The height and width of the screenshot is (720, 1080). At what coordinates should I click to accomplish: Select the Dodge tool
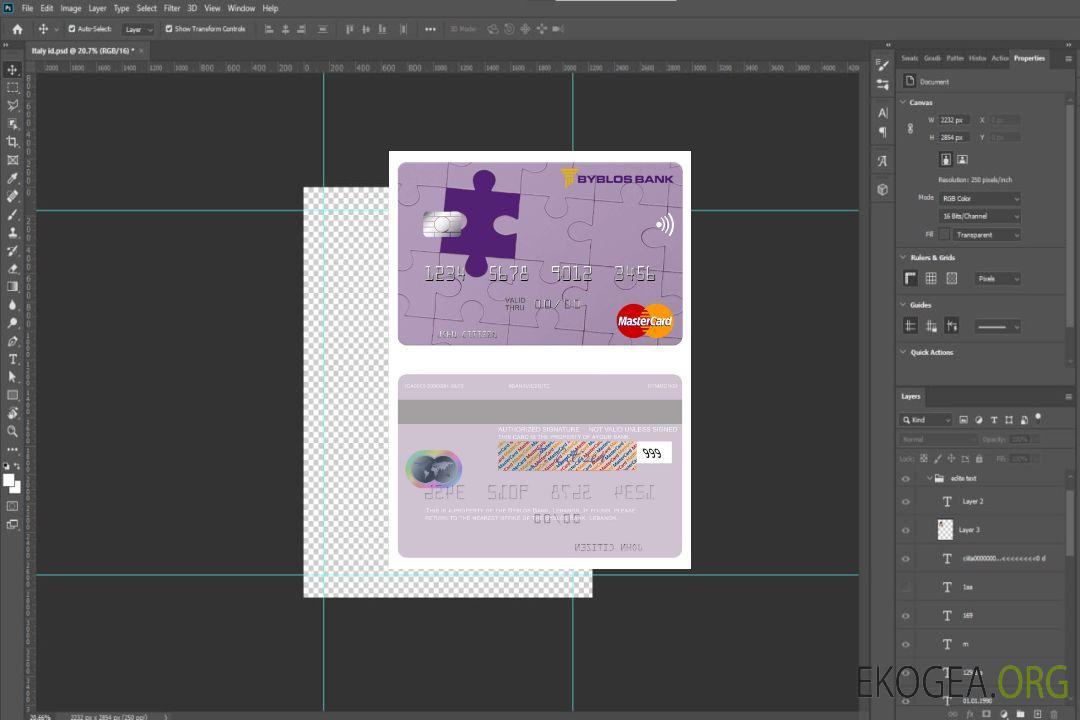click(12, 322)
